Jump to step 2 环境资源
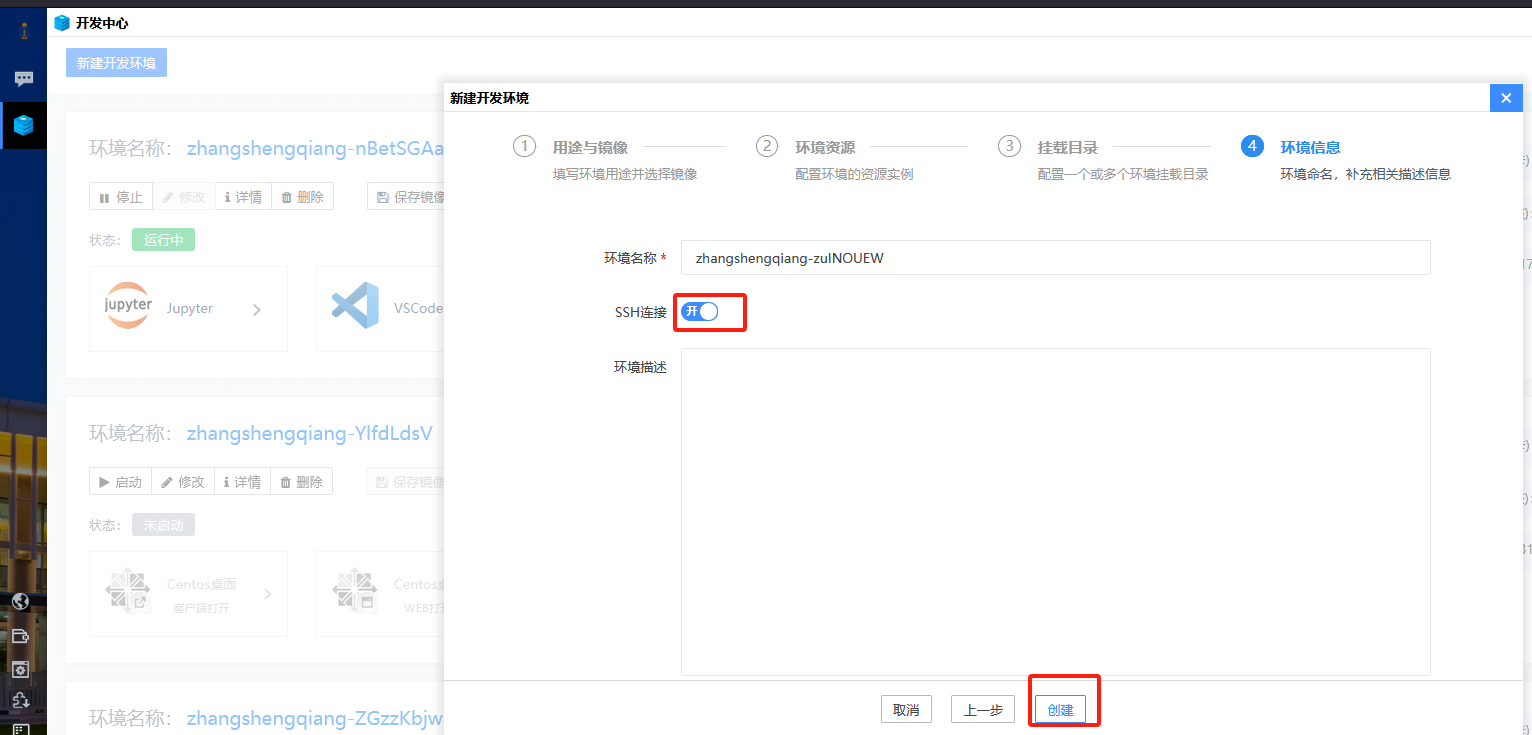1532x735 pixels. point(825,147)
